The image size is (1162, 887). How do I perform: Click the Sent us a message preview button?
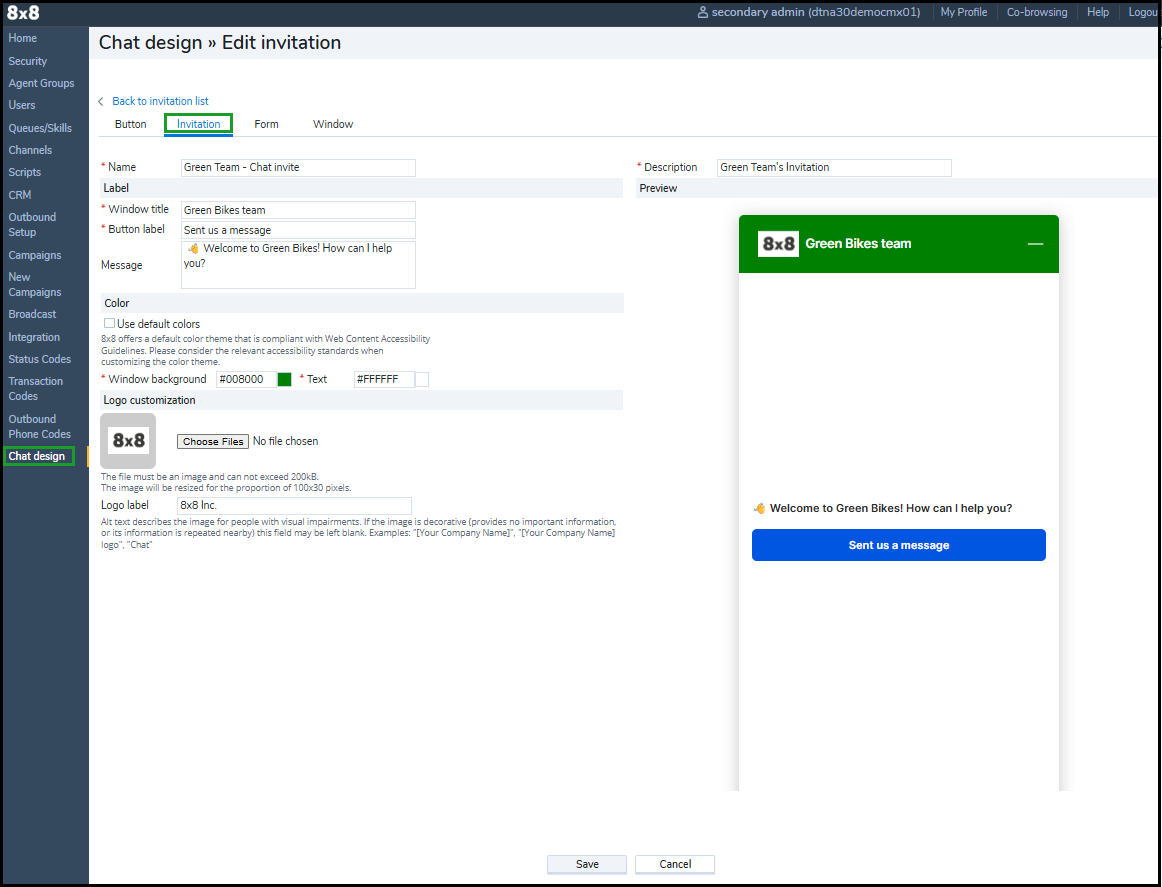898,545
